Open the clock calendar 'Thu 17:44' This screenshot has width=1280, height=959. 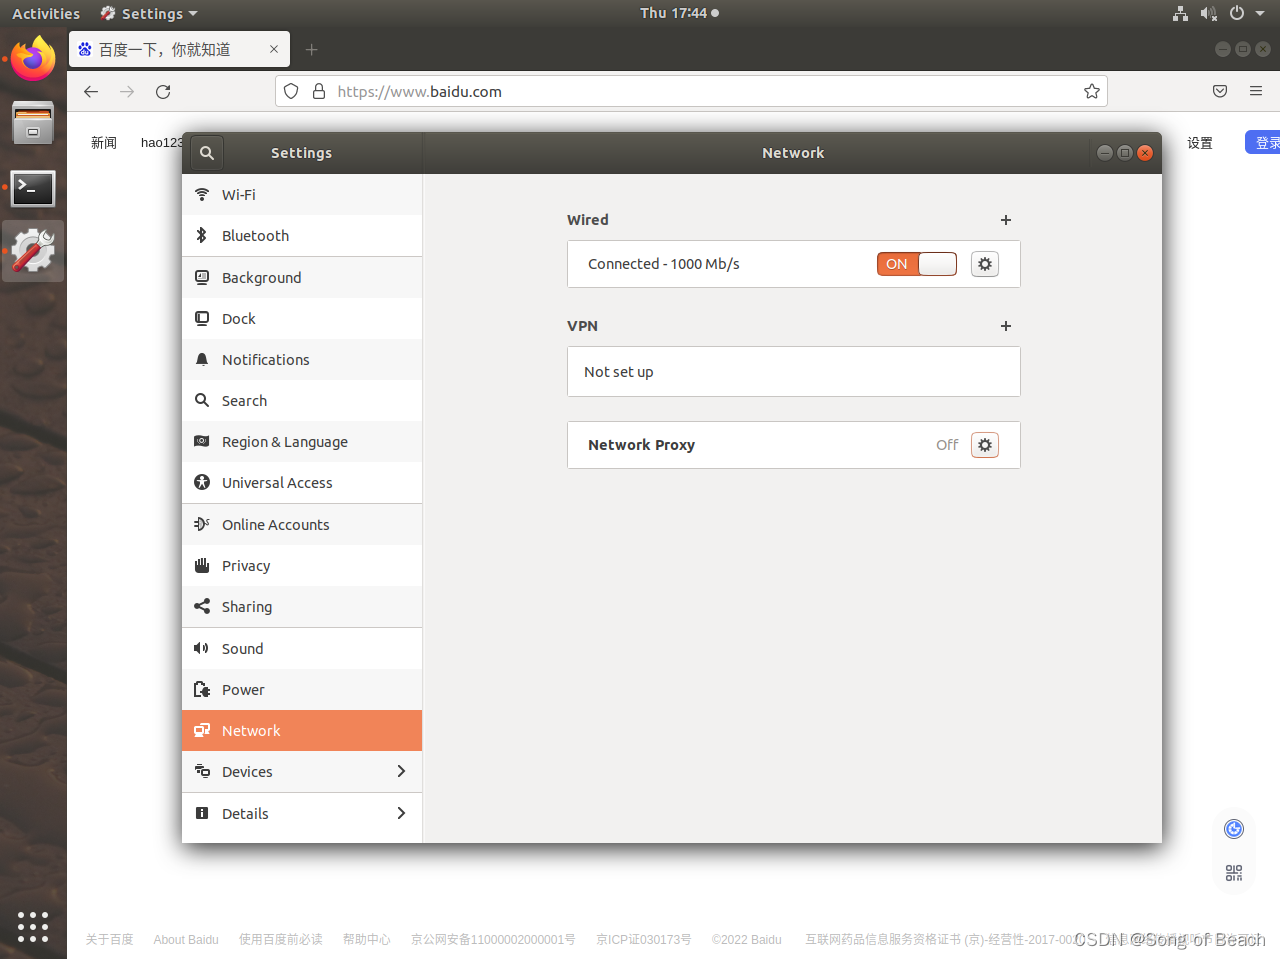pyautogui.click(x=679, y=13)
